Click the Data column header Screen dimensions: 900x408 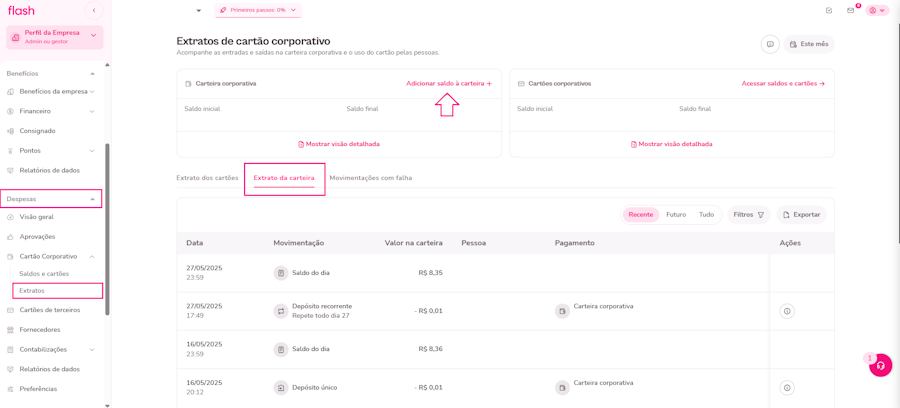(x=195, y=243)
